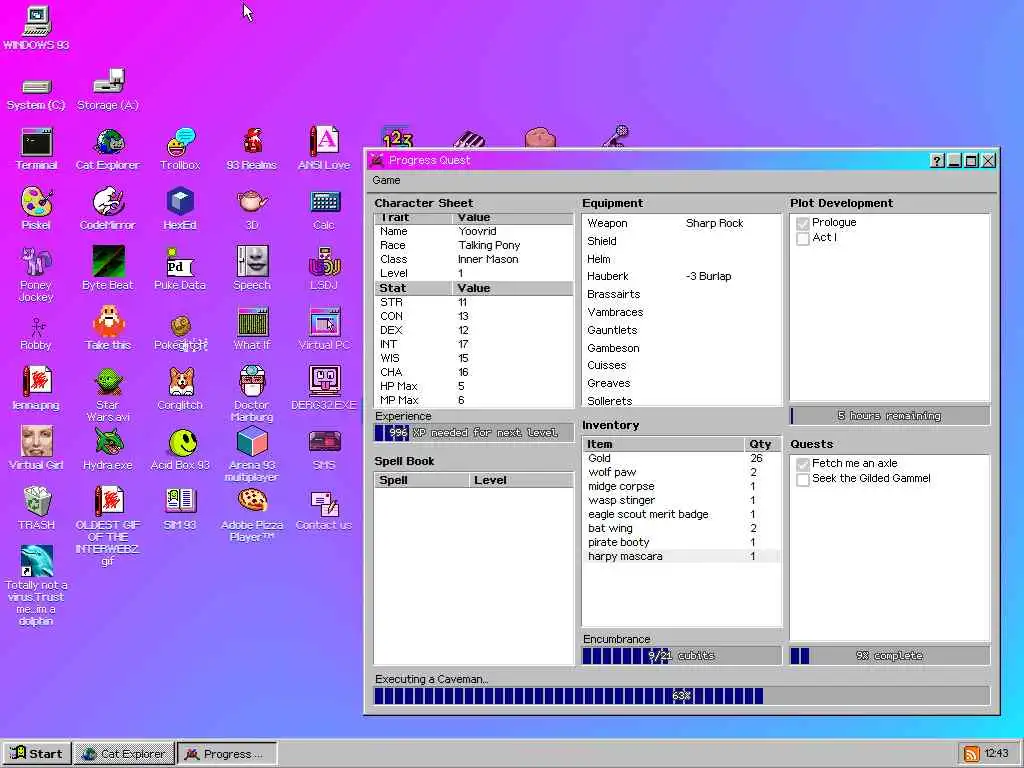Select the Progress Quest taskbar button
This screenshot has width=1024, height=768.
227,754
